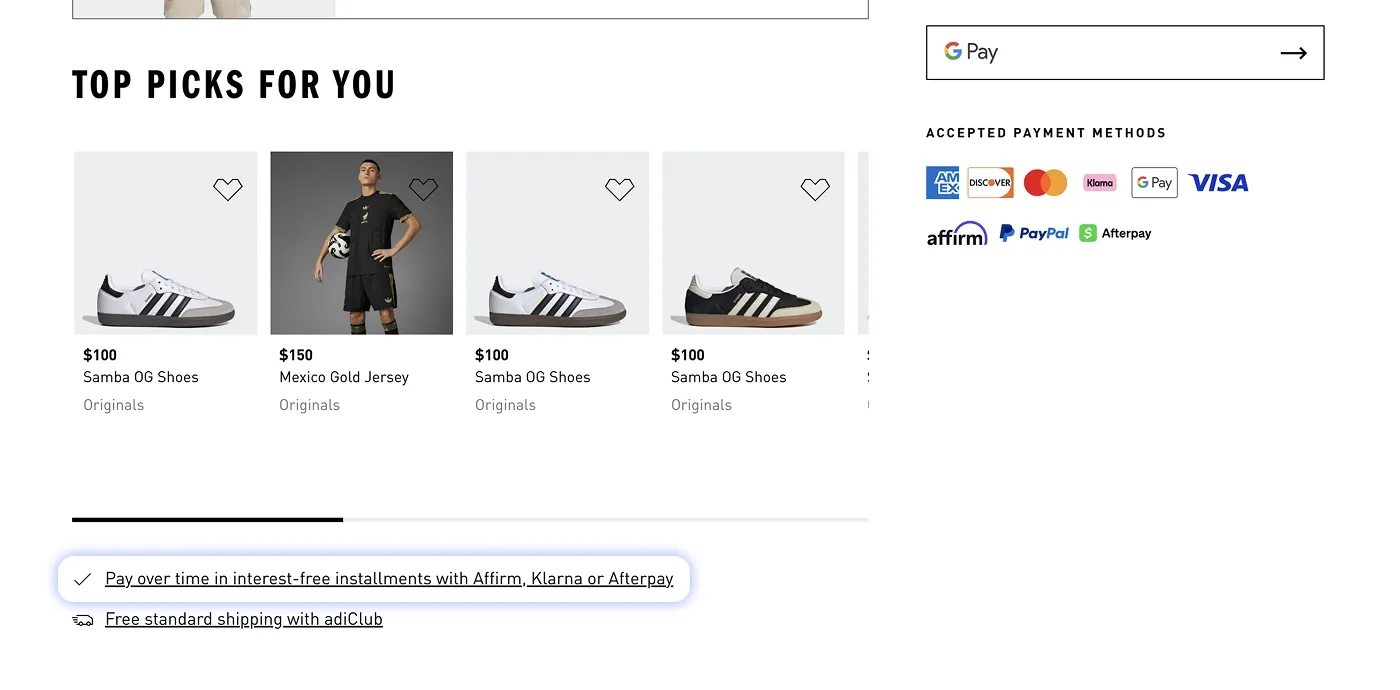This screenshot has height=690, width=1400.
Task: Click the Visa payment logo
Action: (x=1218, y=182)
